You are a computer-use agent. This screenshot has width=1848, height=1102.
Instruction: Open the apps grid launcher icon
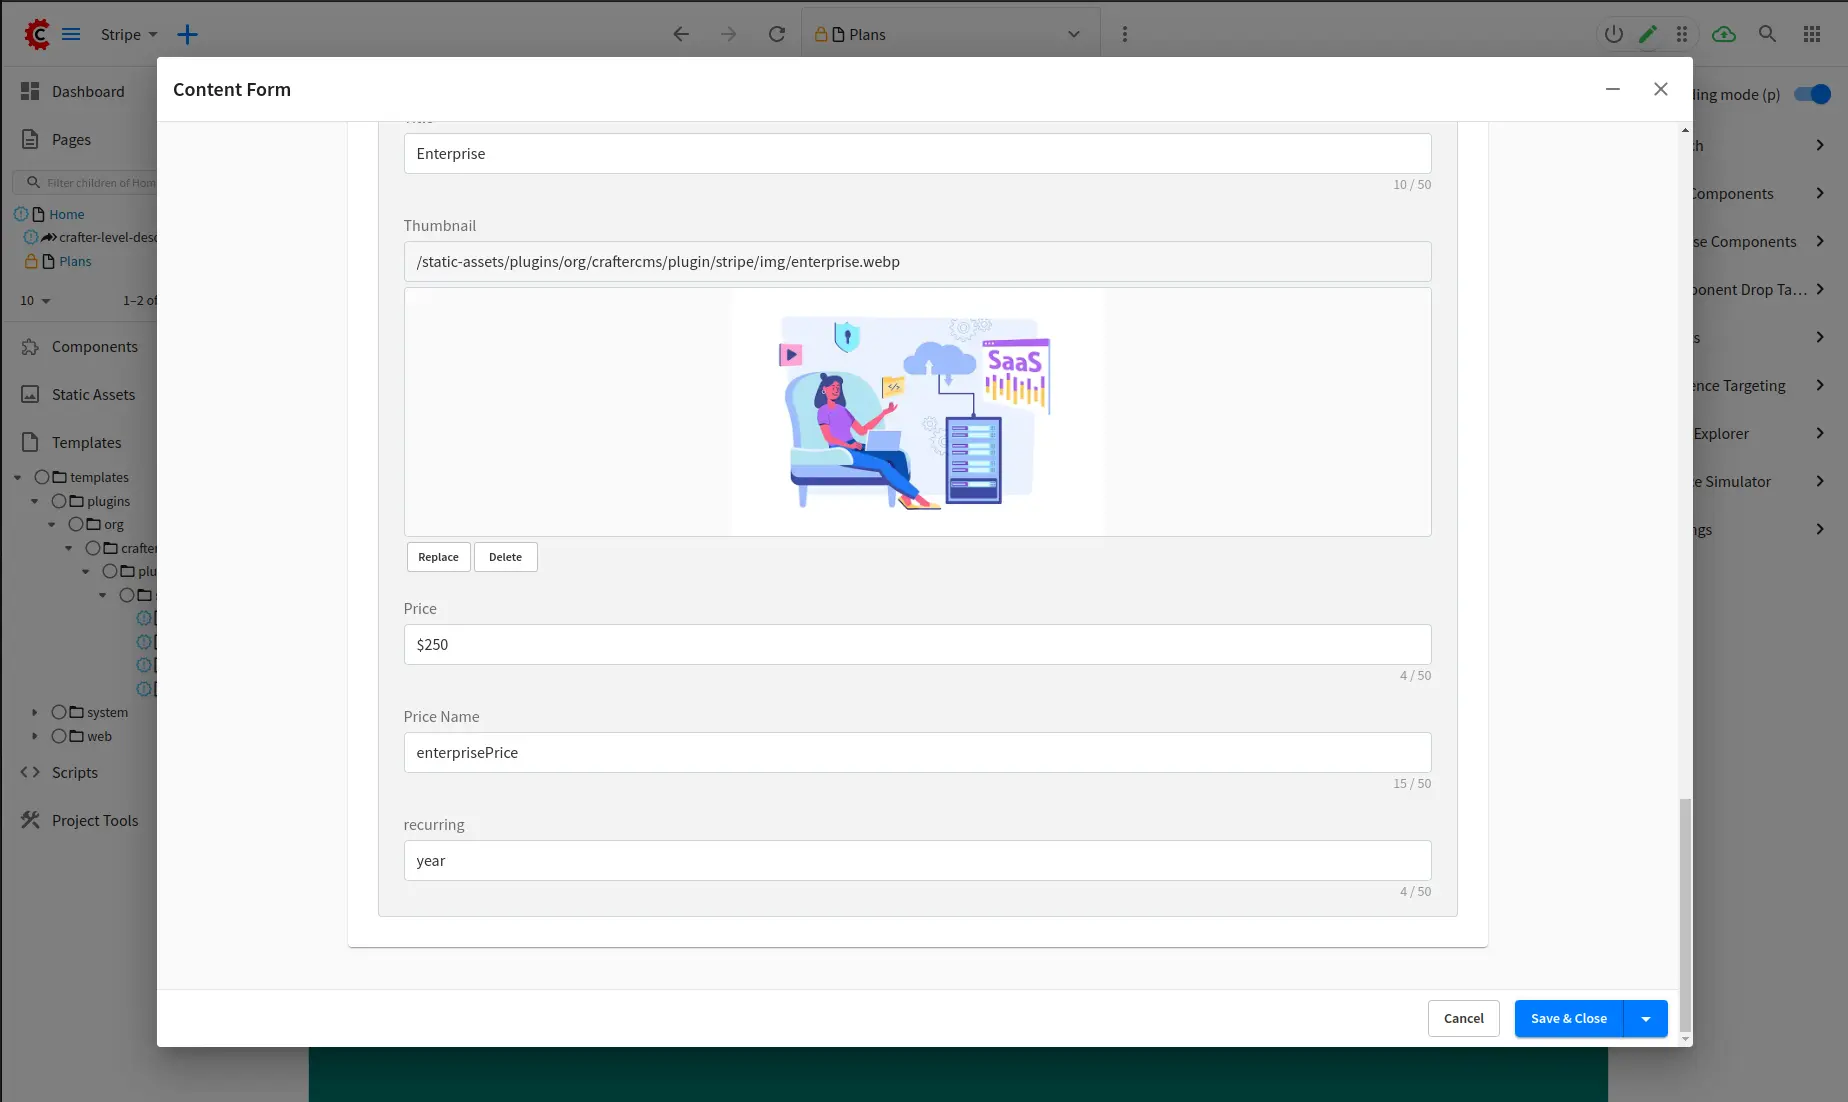tap(1811, 34)
